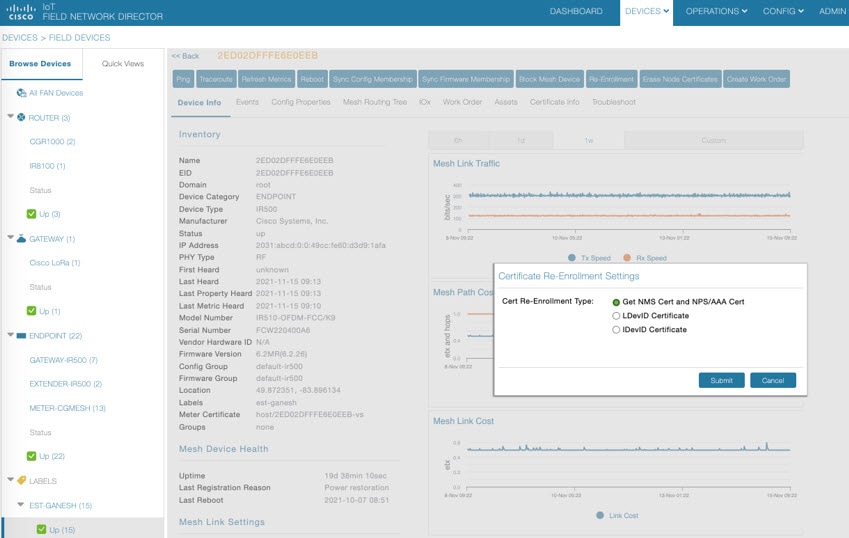Click Block Mesh Device button
This screenshot has height=538, width=849.
[x=550, y=79]
